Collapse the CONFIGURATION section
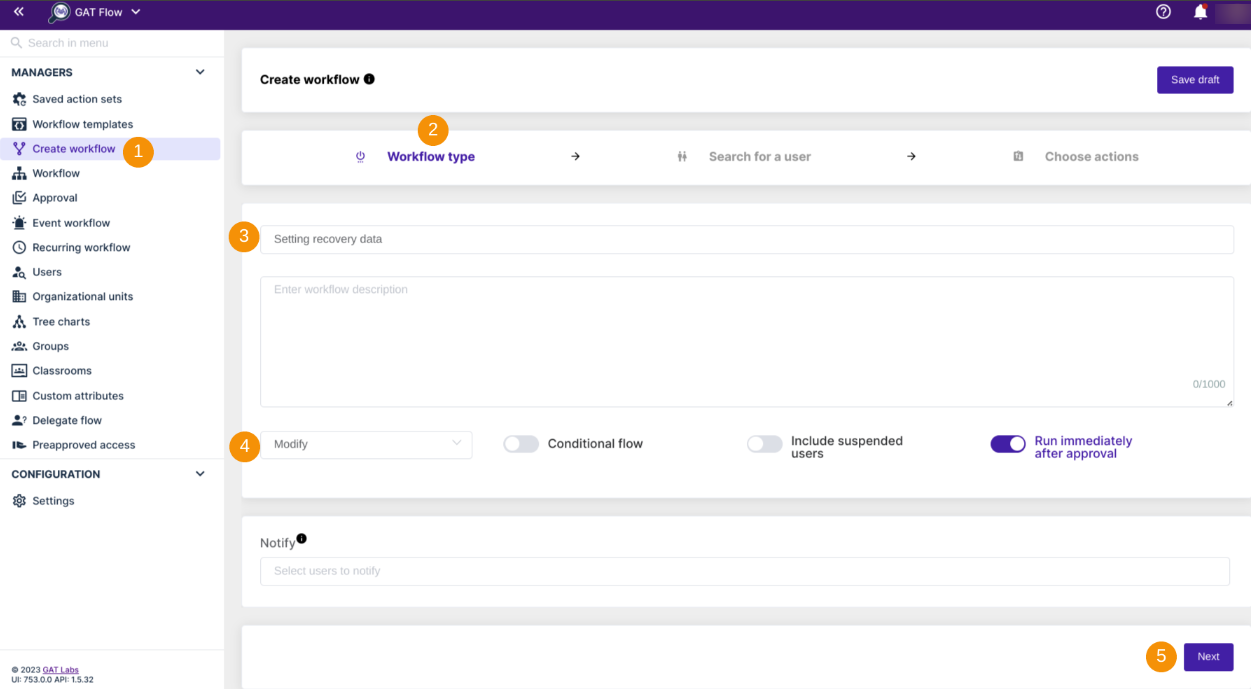The image size is (1251, 689). coord(200,474)
